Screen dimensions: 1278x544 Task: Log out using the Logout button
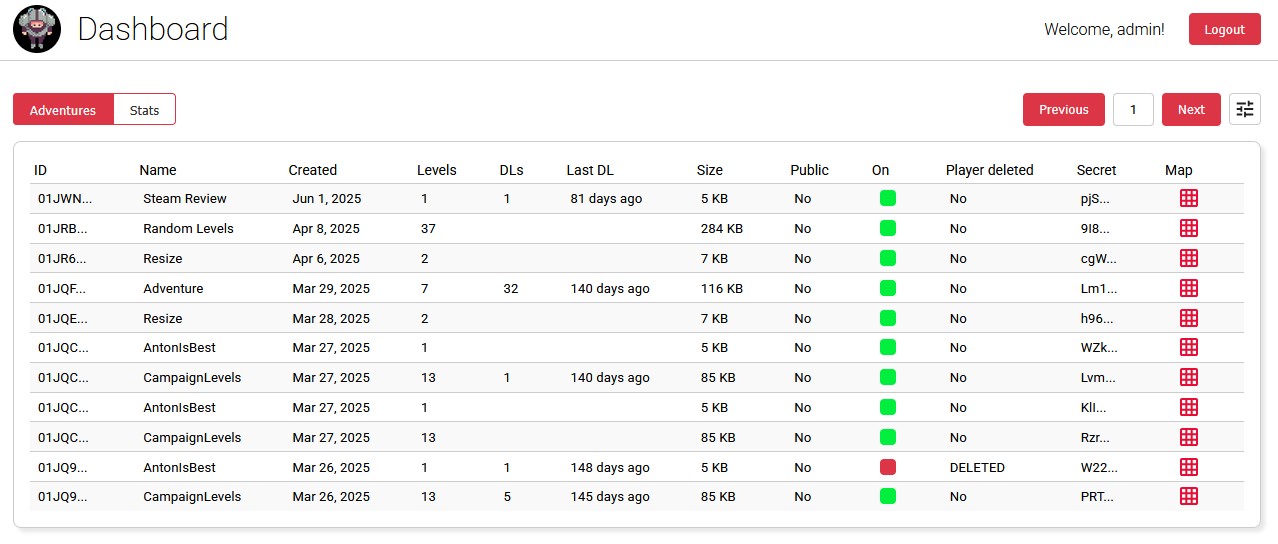pos(1224,29)
